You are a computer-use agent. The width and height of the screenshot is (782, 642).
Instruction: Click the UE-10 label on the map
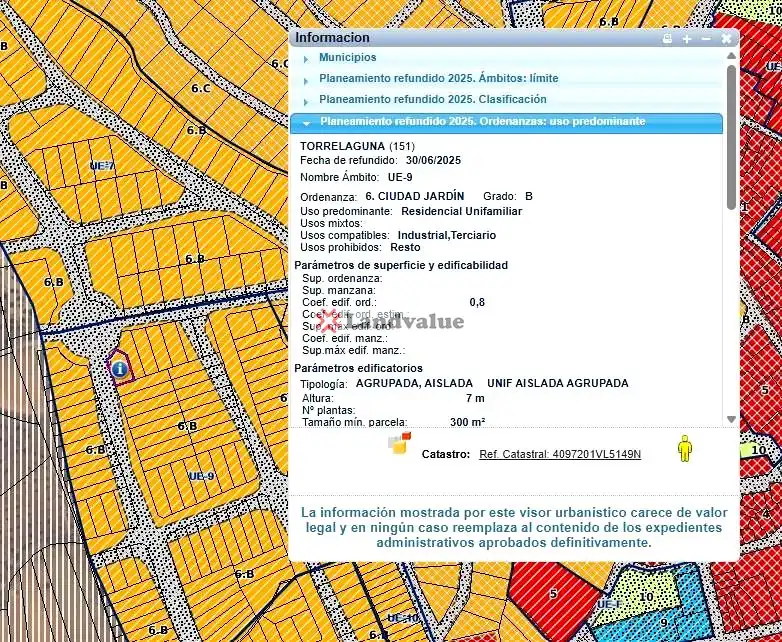pos(403,618)
